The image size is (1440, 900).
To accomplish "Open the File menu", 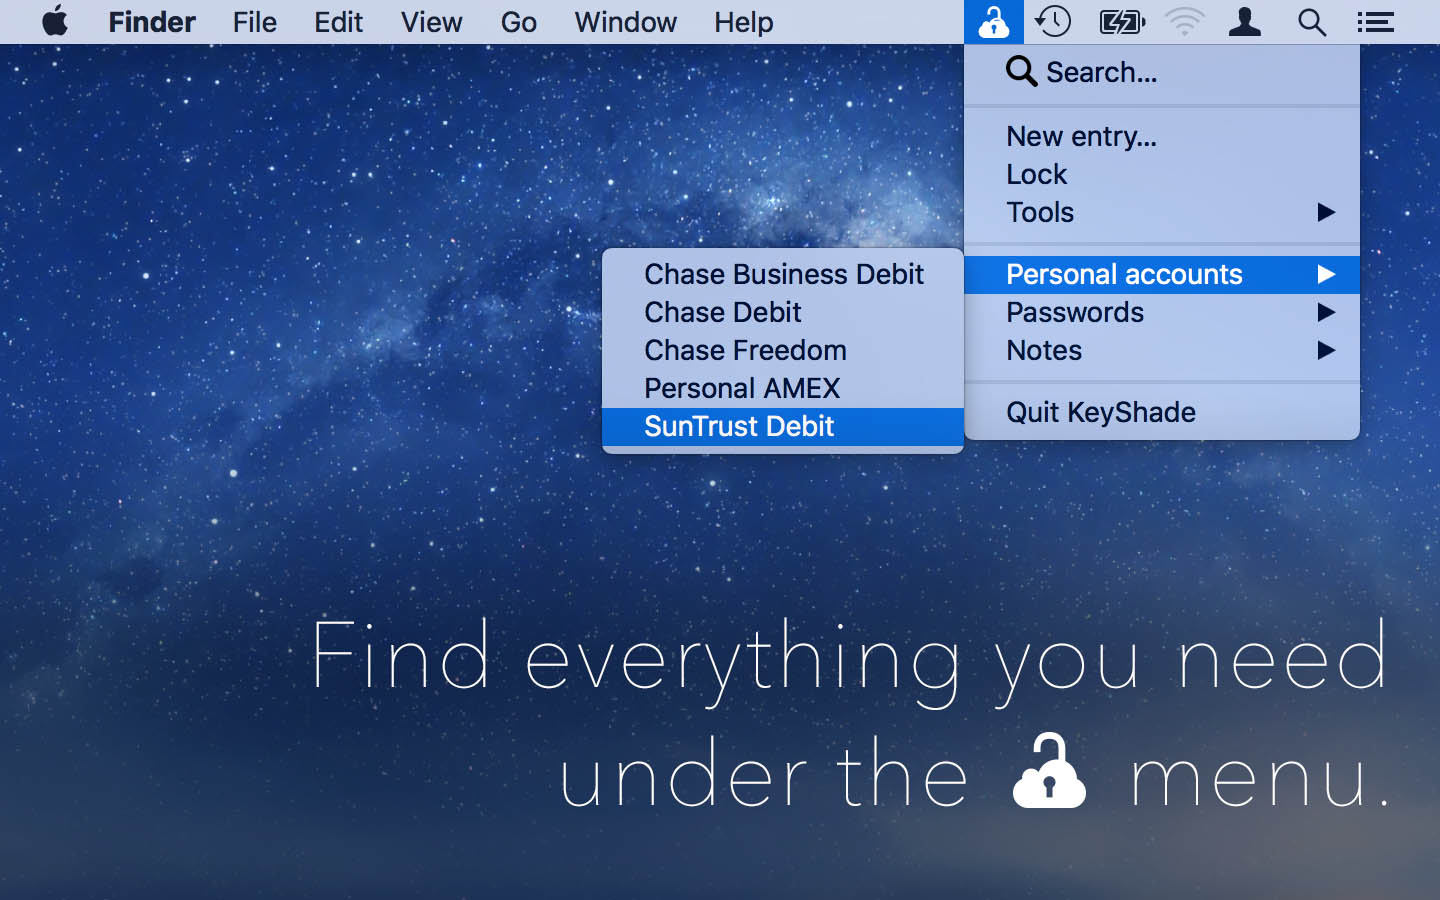I will [255, 22].
